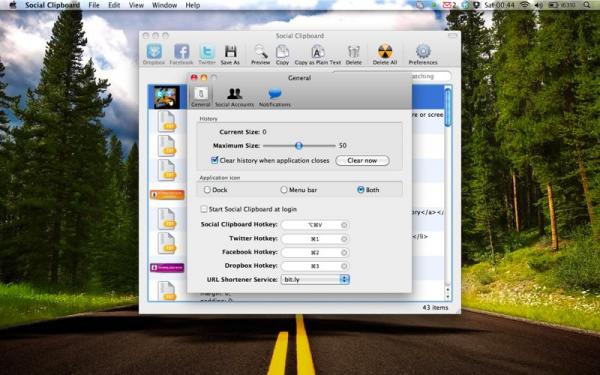Open the View menu
Screen dimensions: 600x375
(x=136, y=5)
